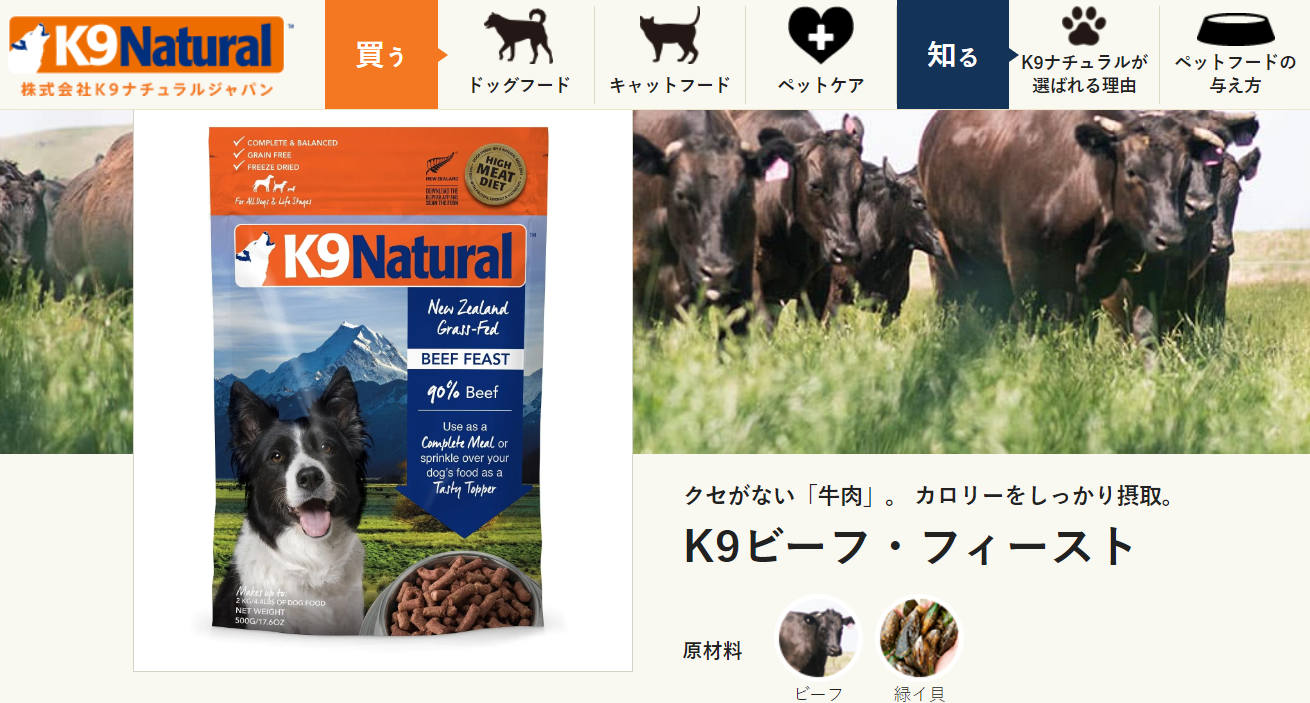This screenshot has width=1310, height=703.
Task: Open the 買う (Buy) menu tab
Action: (x=381, y=54)
